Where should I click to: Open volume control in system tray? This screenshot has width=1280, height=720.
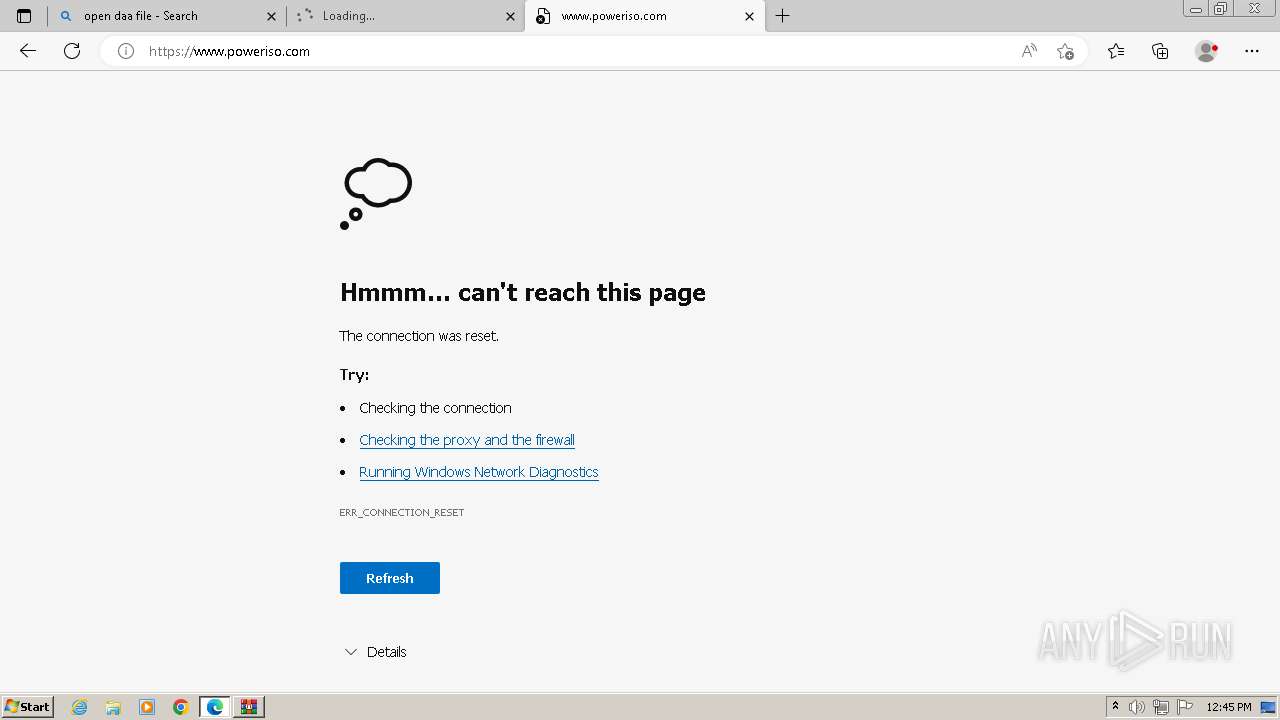[1137, 707]
